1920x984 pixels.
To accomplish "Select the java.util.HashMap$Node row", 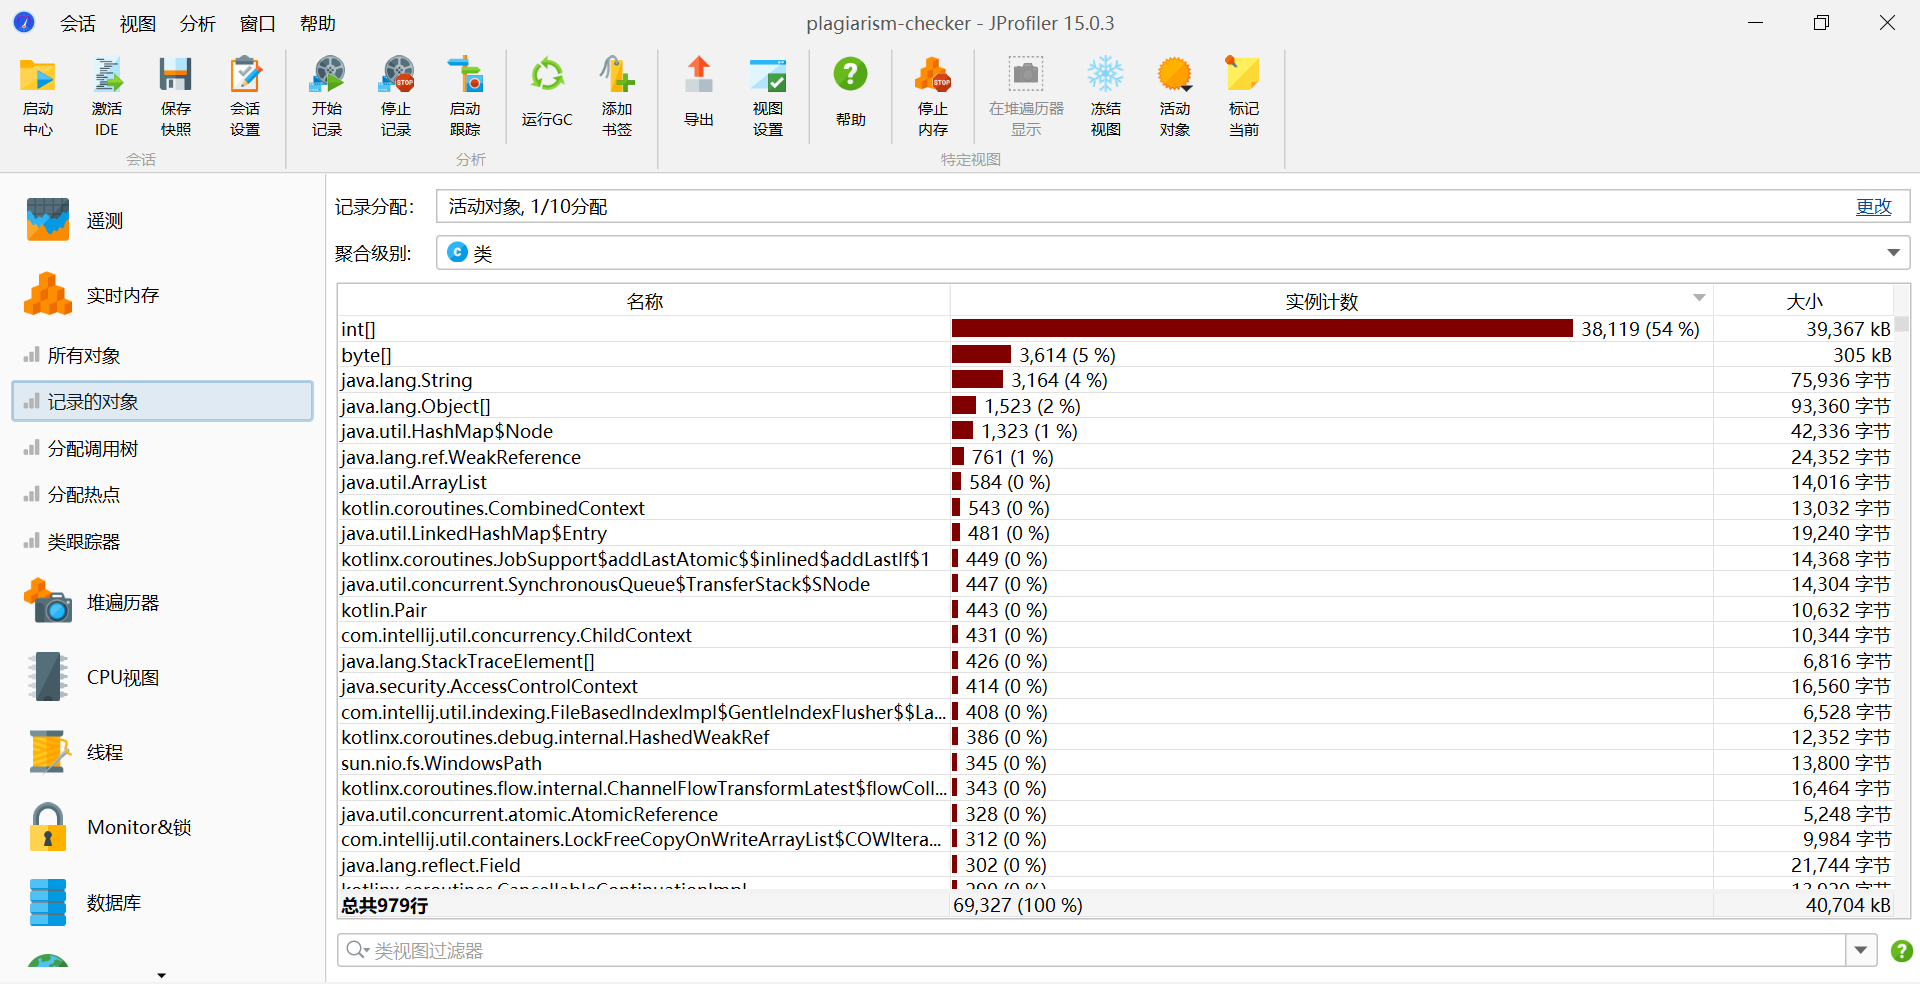I will coord(1115,431).
